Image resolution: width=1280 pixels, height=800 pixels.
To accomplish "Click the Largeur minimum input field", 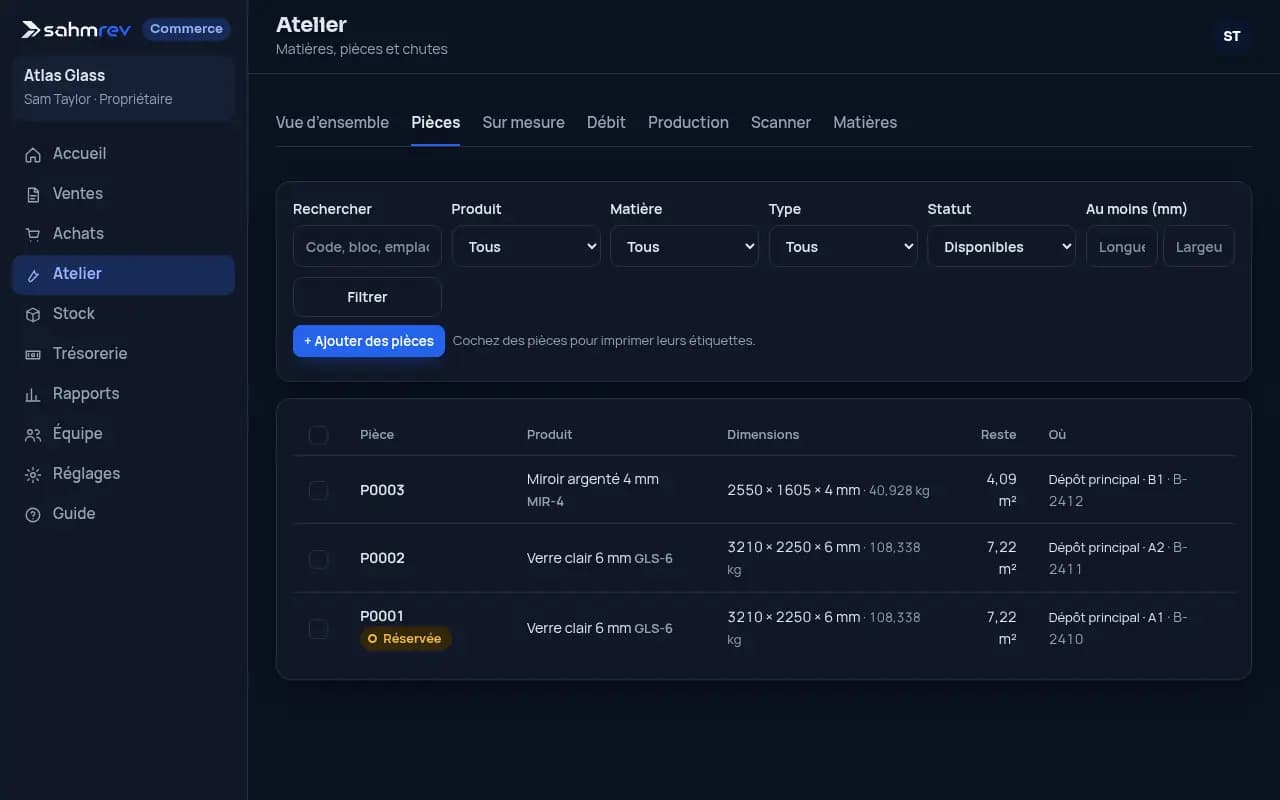I will 1199,247.
